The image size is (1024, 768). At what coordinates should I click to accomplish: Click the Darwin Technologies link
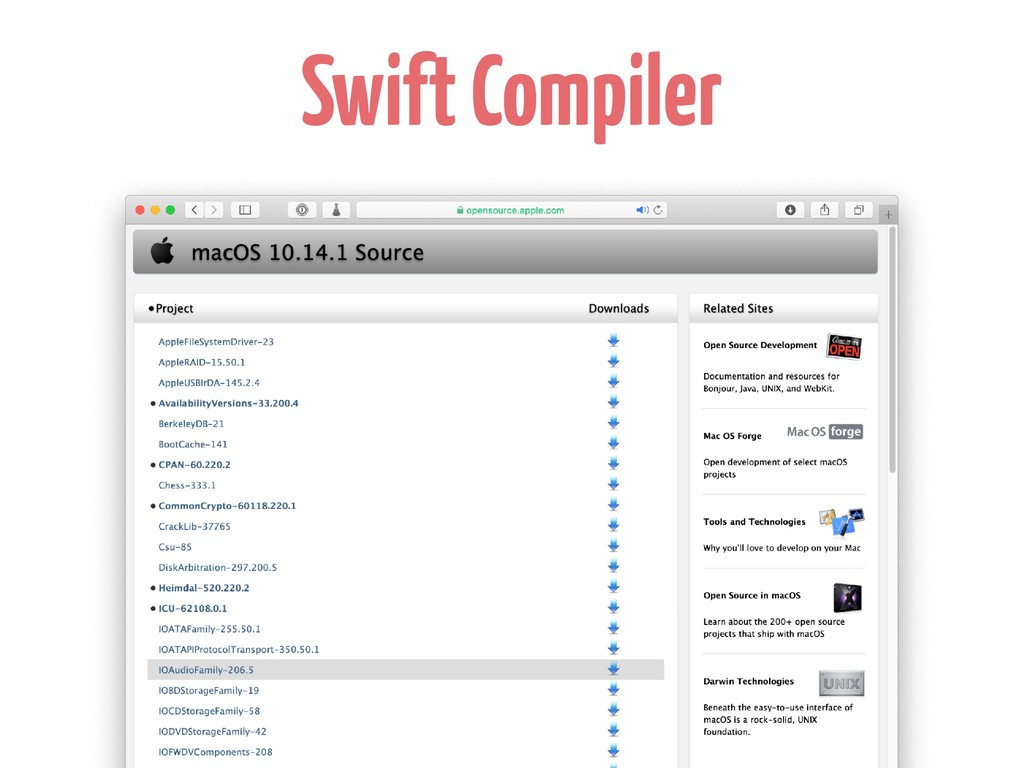(748, 681)
